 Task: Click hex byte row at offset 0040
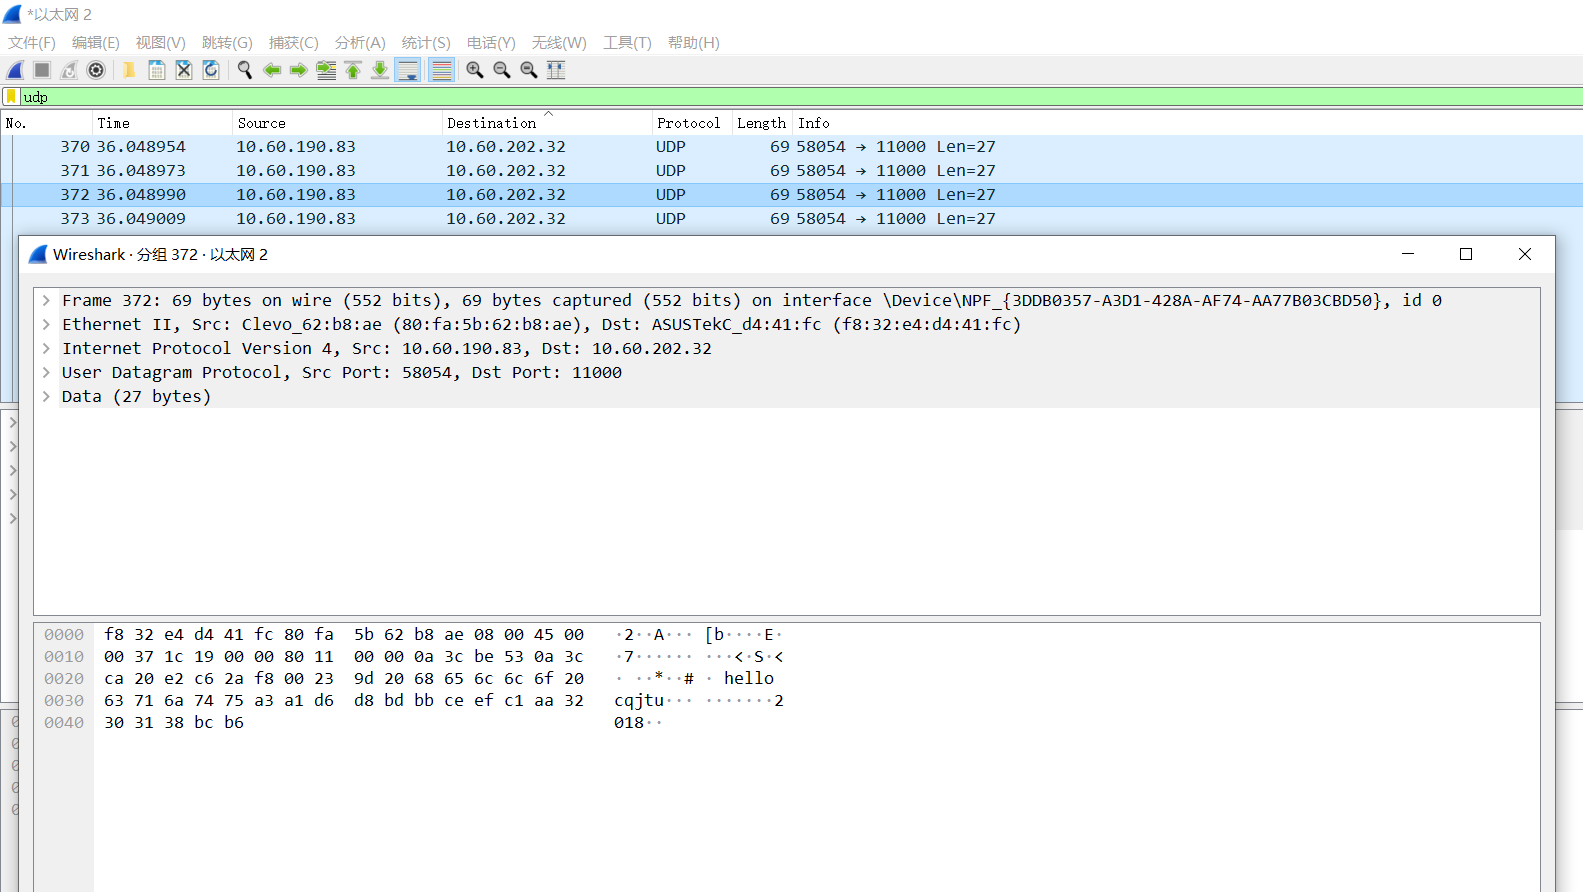point(174,722)
